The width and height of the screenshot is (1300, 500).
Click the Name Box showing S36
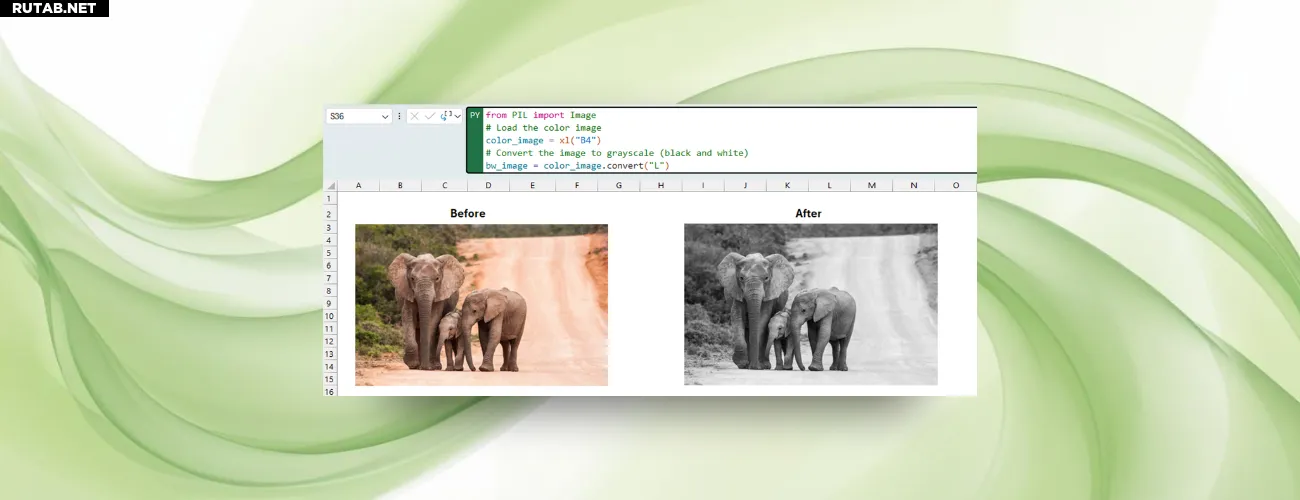pyautogui.click(x=359, y=116)
